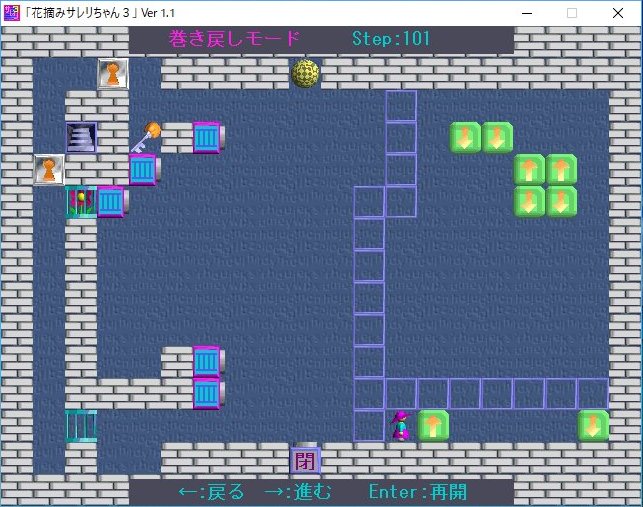Click the yellow textured ball in the top wall

(305, 73)
